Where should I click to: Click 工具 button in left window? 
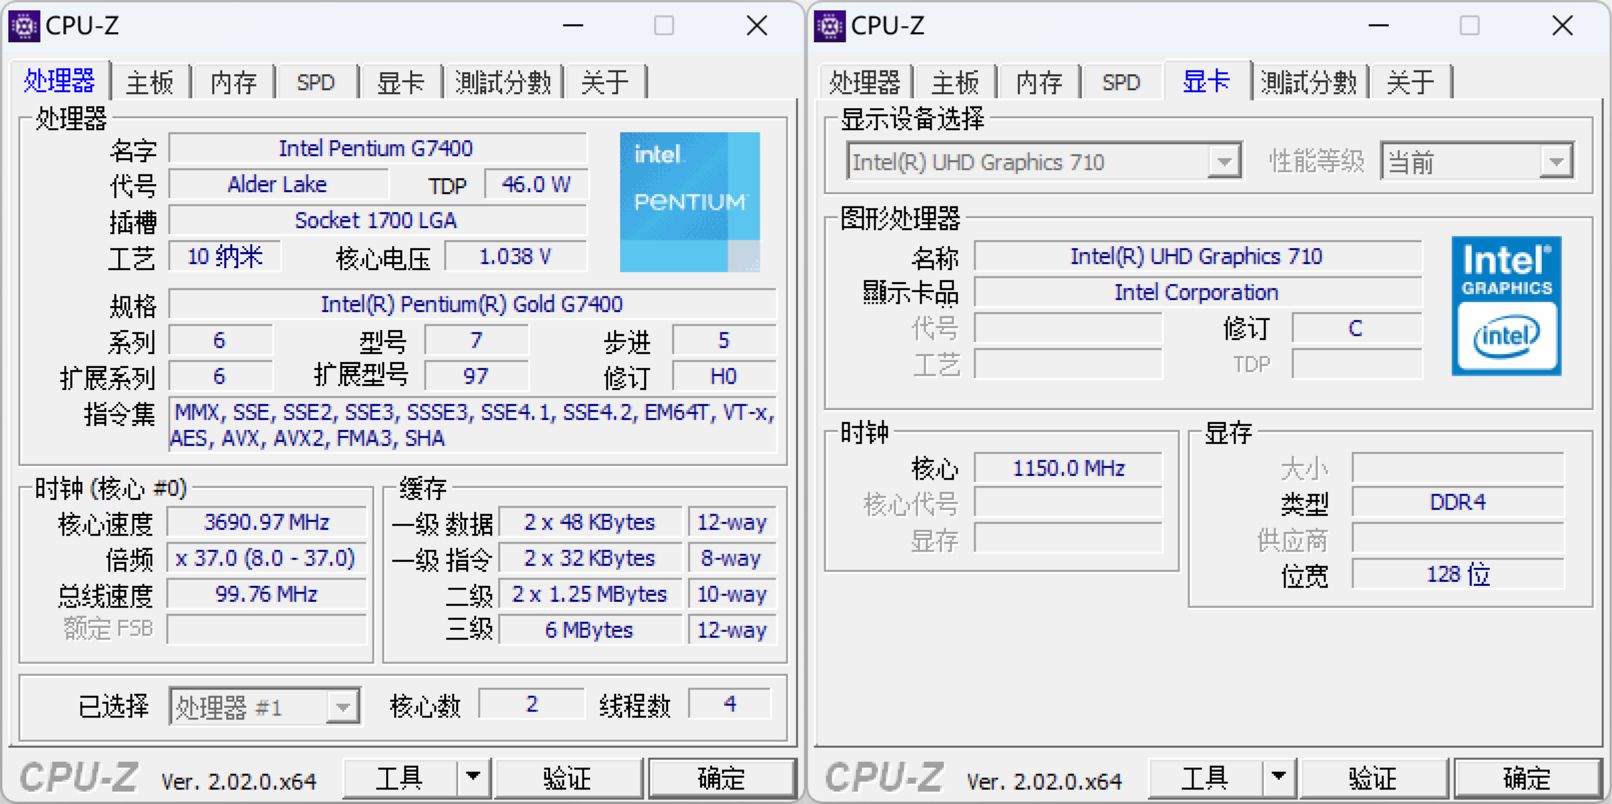(x=400, y=777)
